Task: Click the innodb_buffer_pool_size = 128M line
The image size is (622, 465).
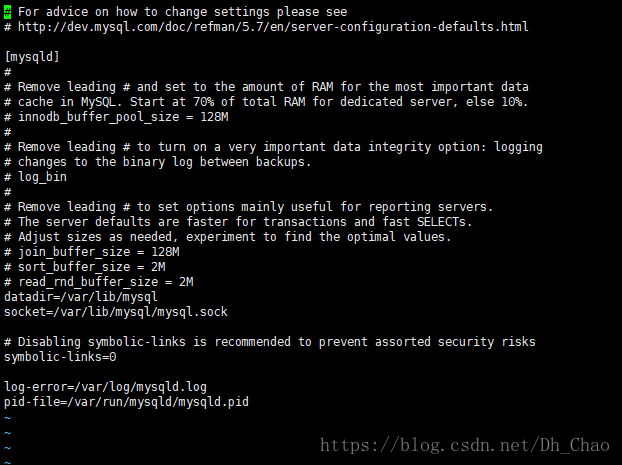Action: coord(117,117)
